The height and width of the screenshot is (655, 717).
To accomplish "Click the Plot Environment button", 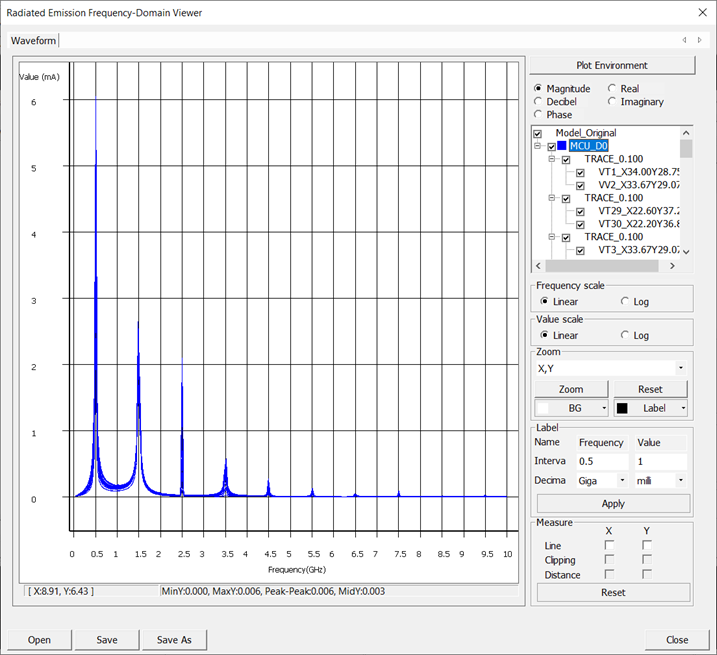I will pyautogui.click(x=612, y=66).
